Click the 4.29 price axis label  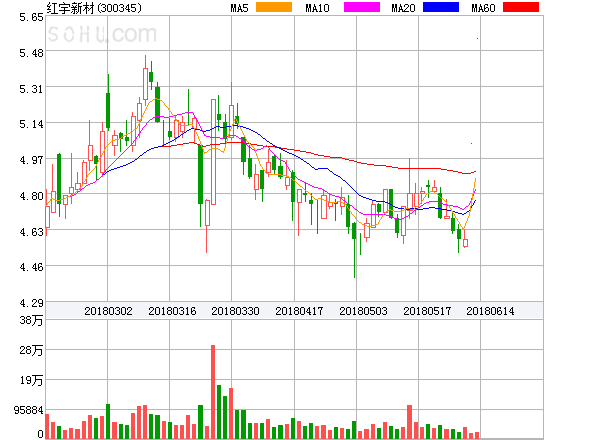31,303
